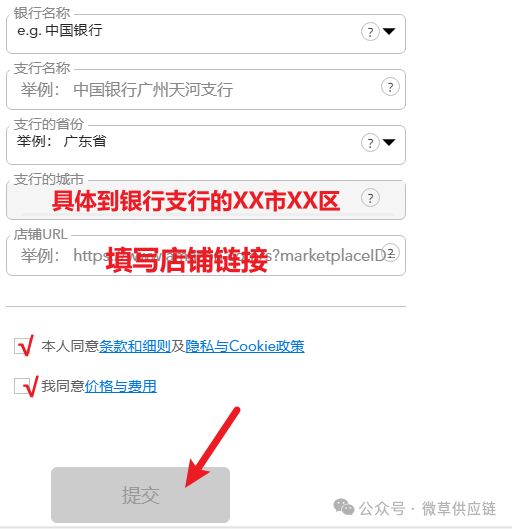This screenshot has width=512, height=529.
Task: Open the 银行名称 dropdown arrow
Action: [389, 31]
